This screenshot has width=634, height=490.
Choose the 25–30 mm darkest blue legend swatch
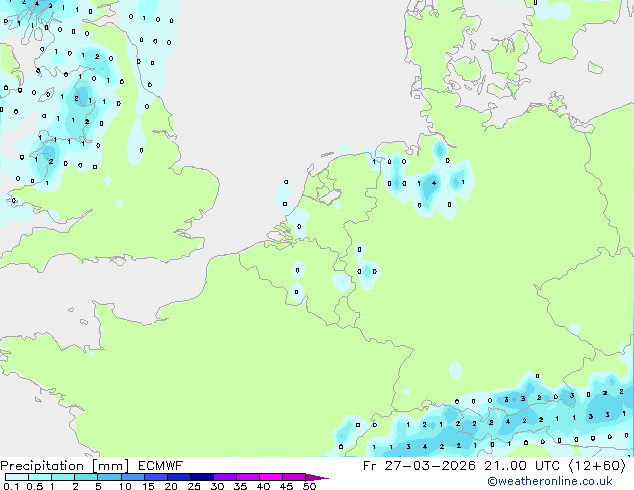click(202, 477)
